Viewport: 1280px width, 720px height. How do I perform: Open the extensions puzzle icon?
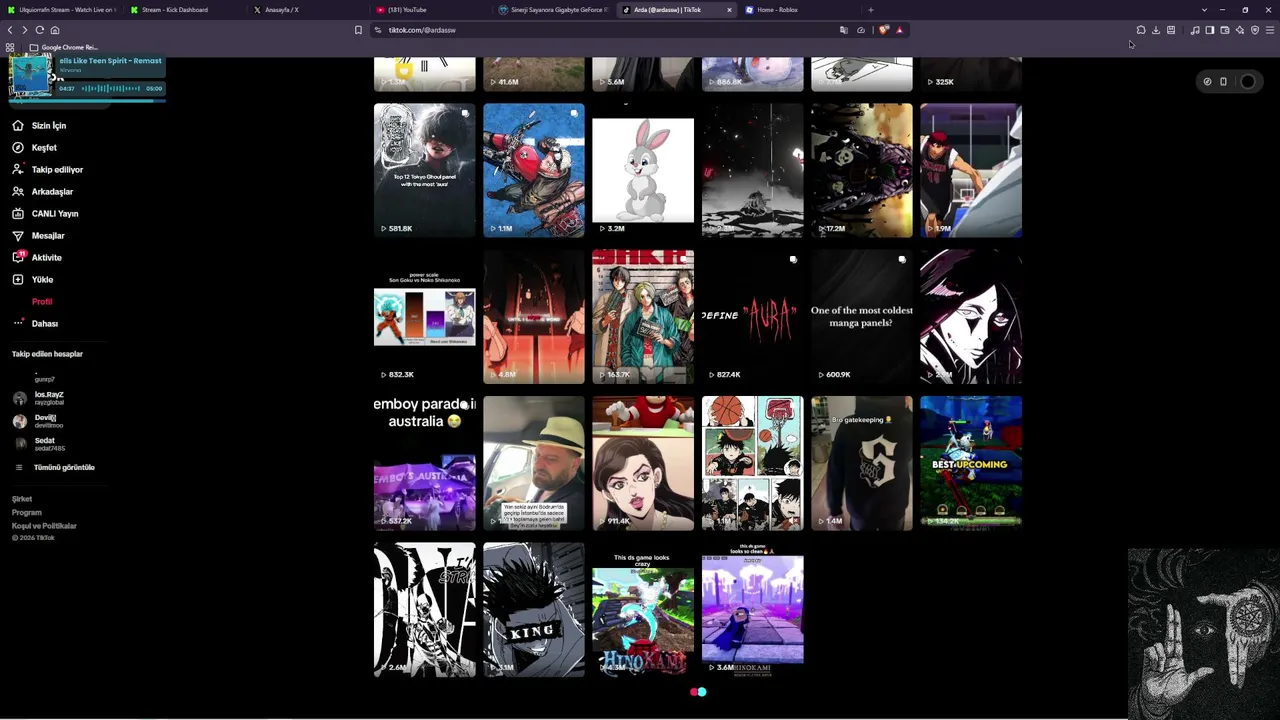click(1141, 30)
